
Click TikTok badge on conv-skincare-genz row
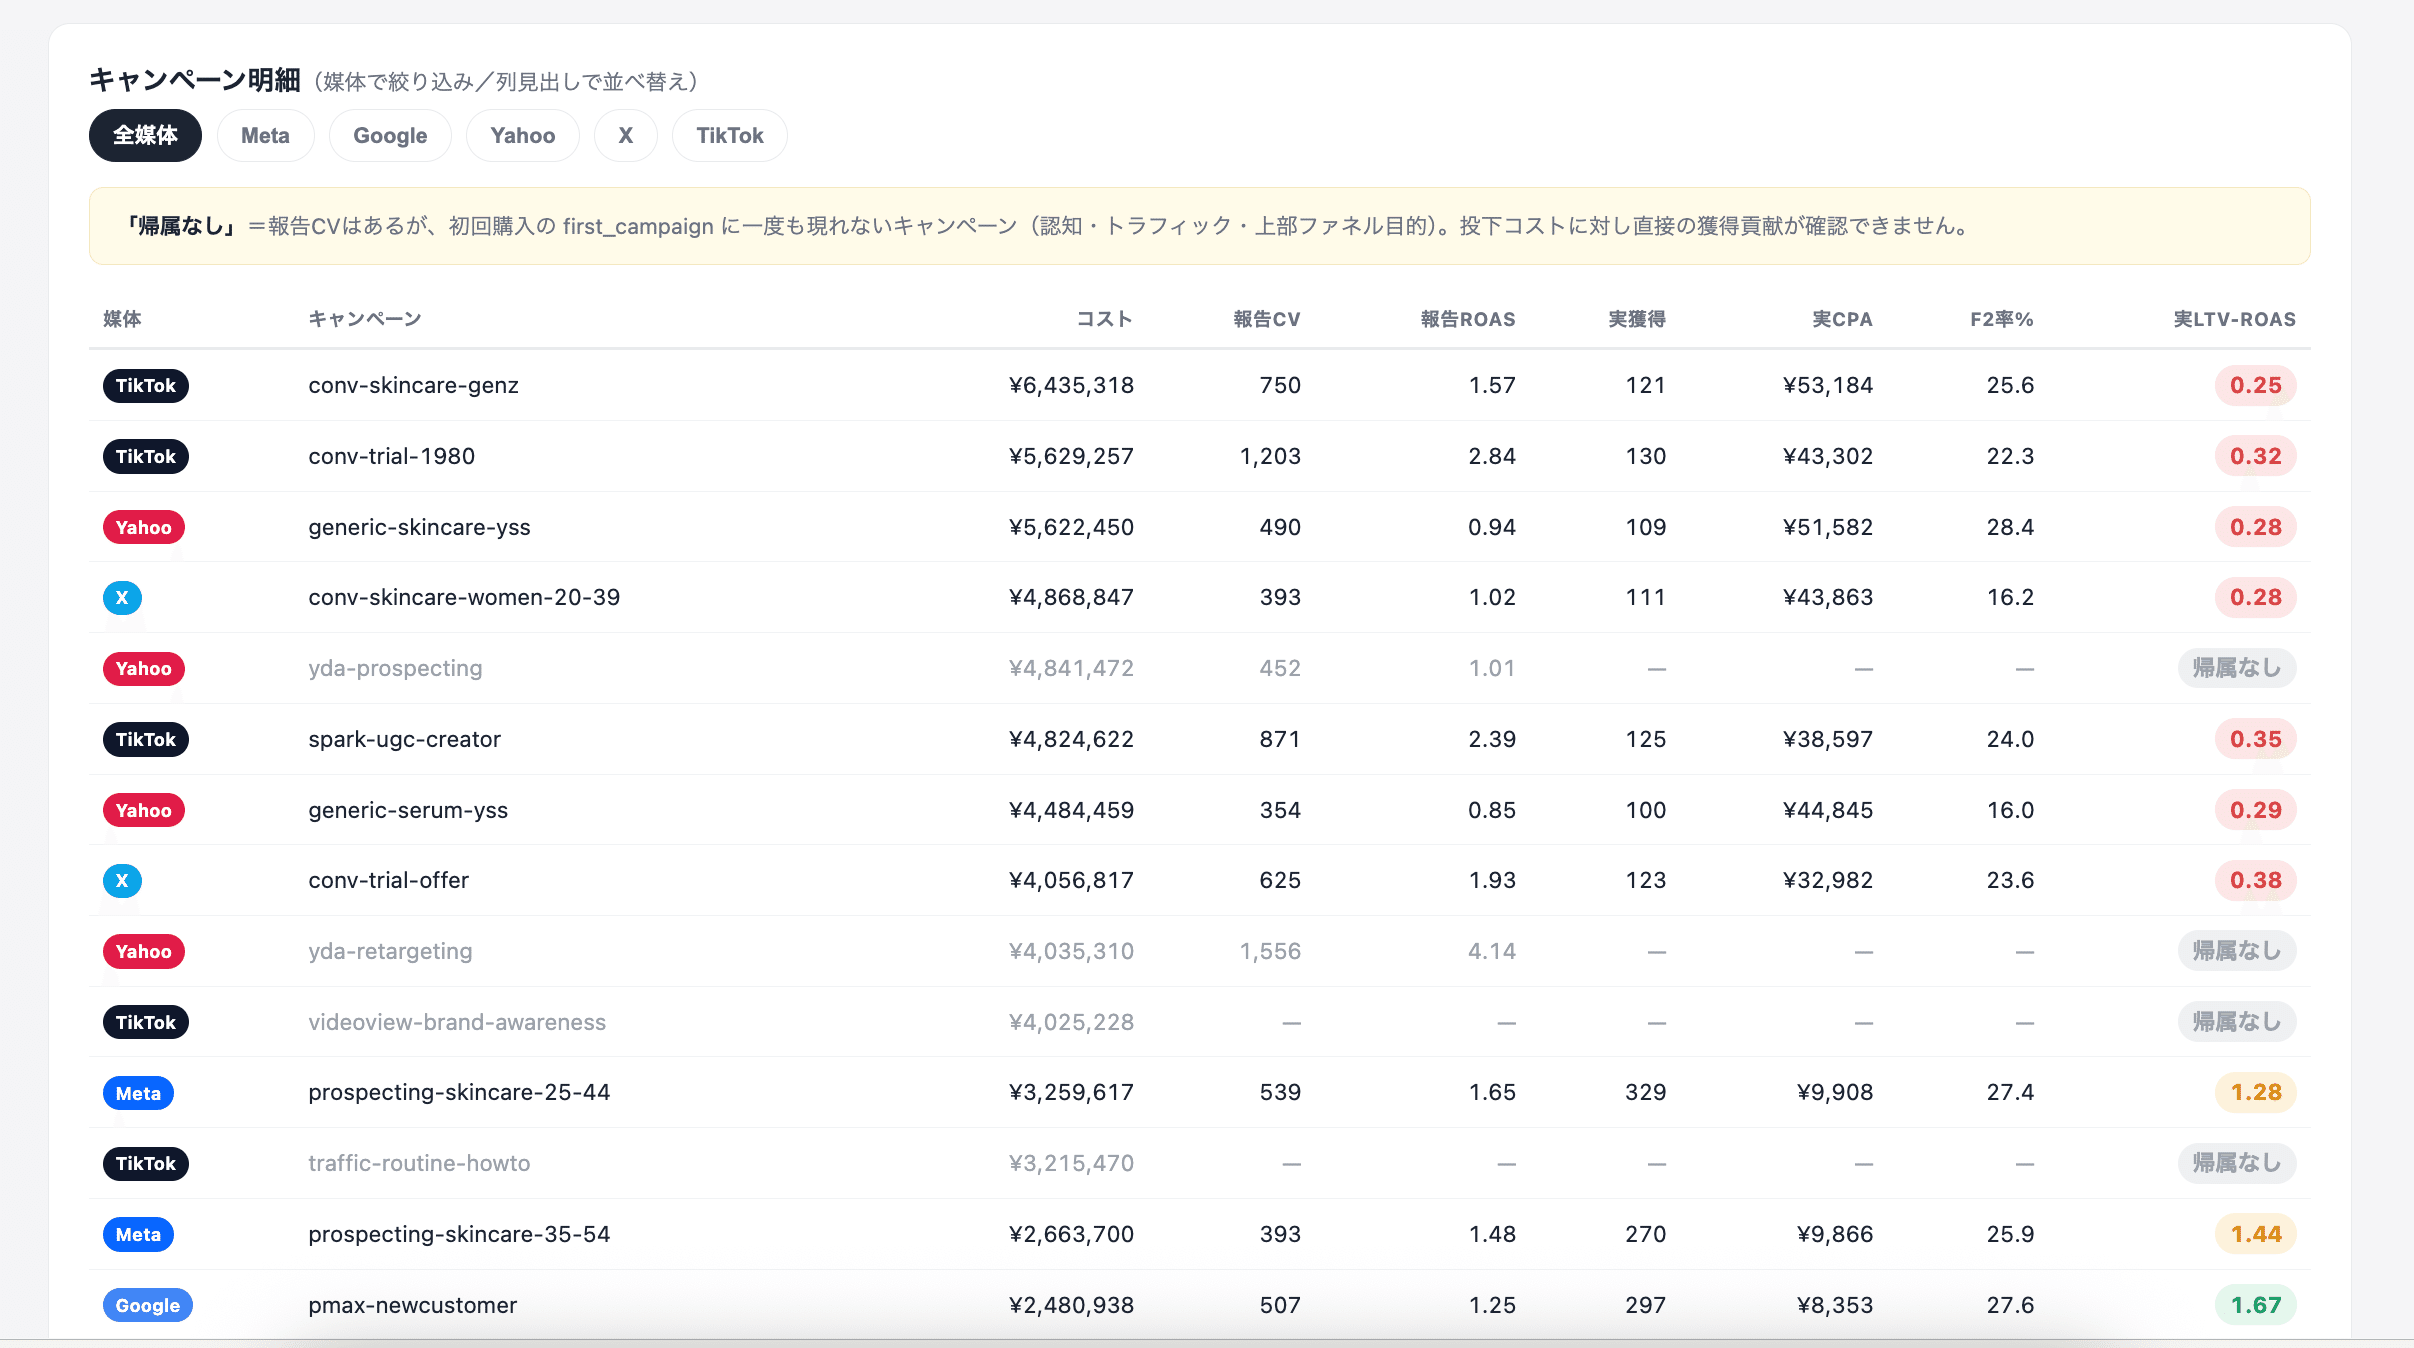pos(146,385)
